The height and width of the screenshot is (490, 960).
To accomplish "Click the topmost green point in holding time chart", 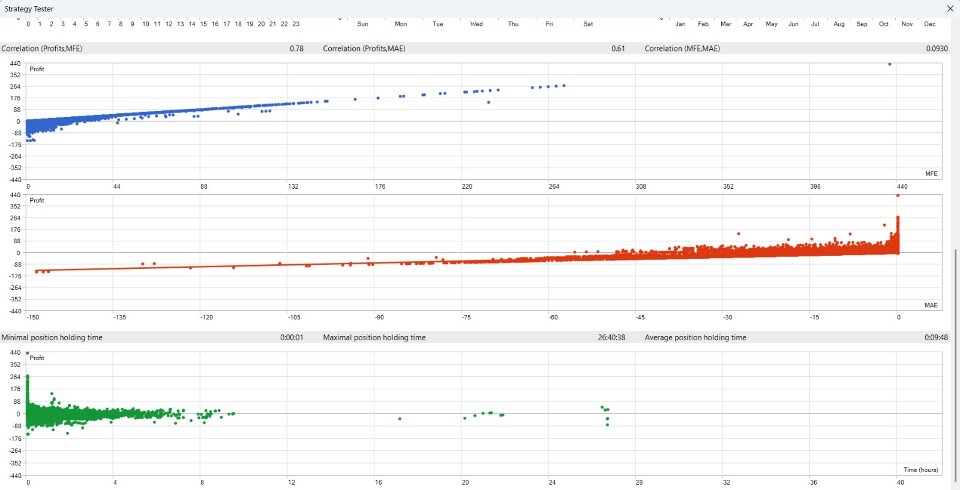I will (x=28, y=353).
